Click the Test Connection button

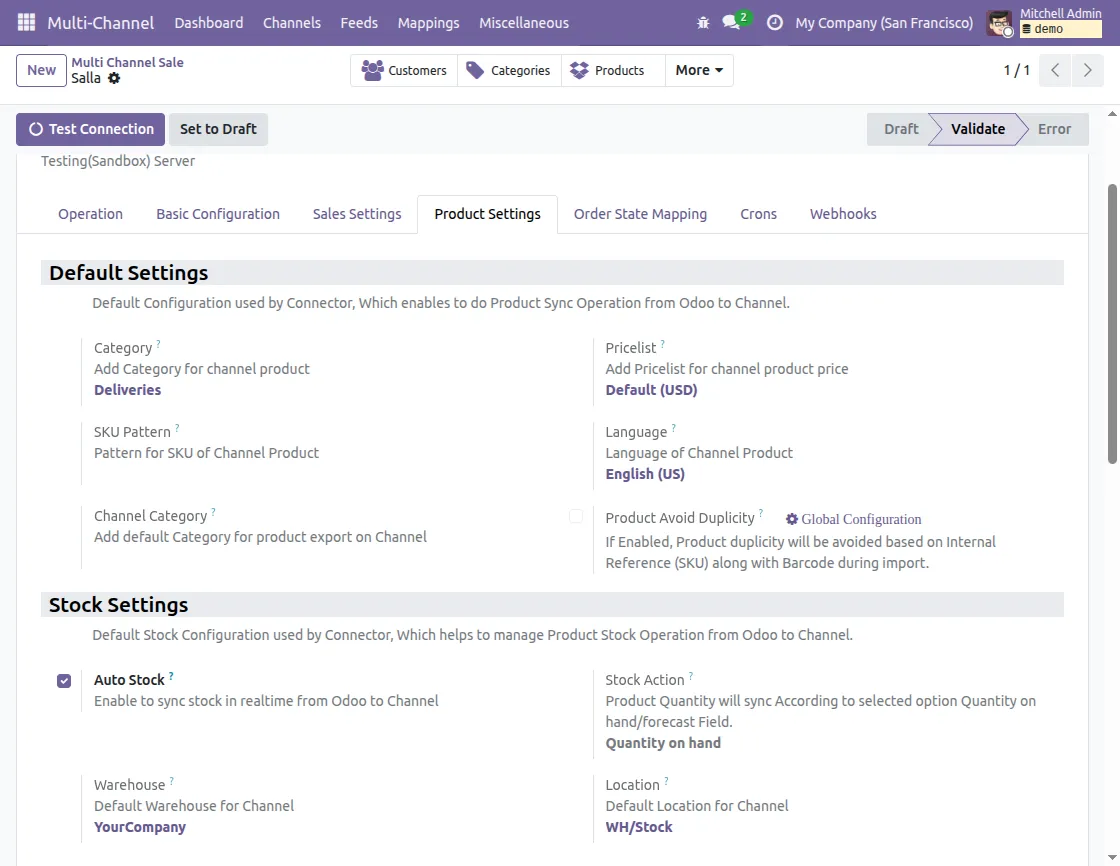pos(89,129)
